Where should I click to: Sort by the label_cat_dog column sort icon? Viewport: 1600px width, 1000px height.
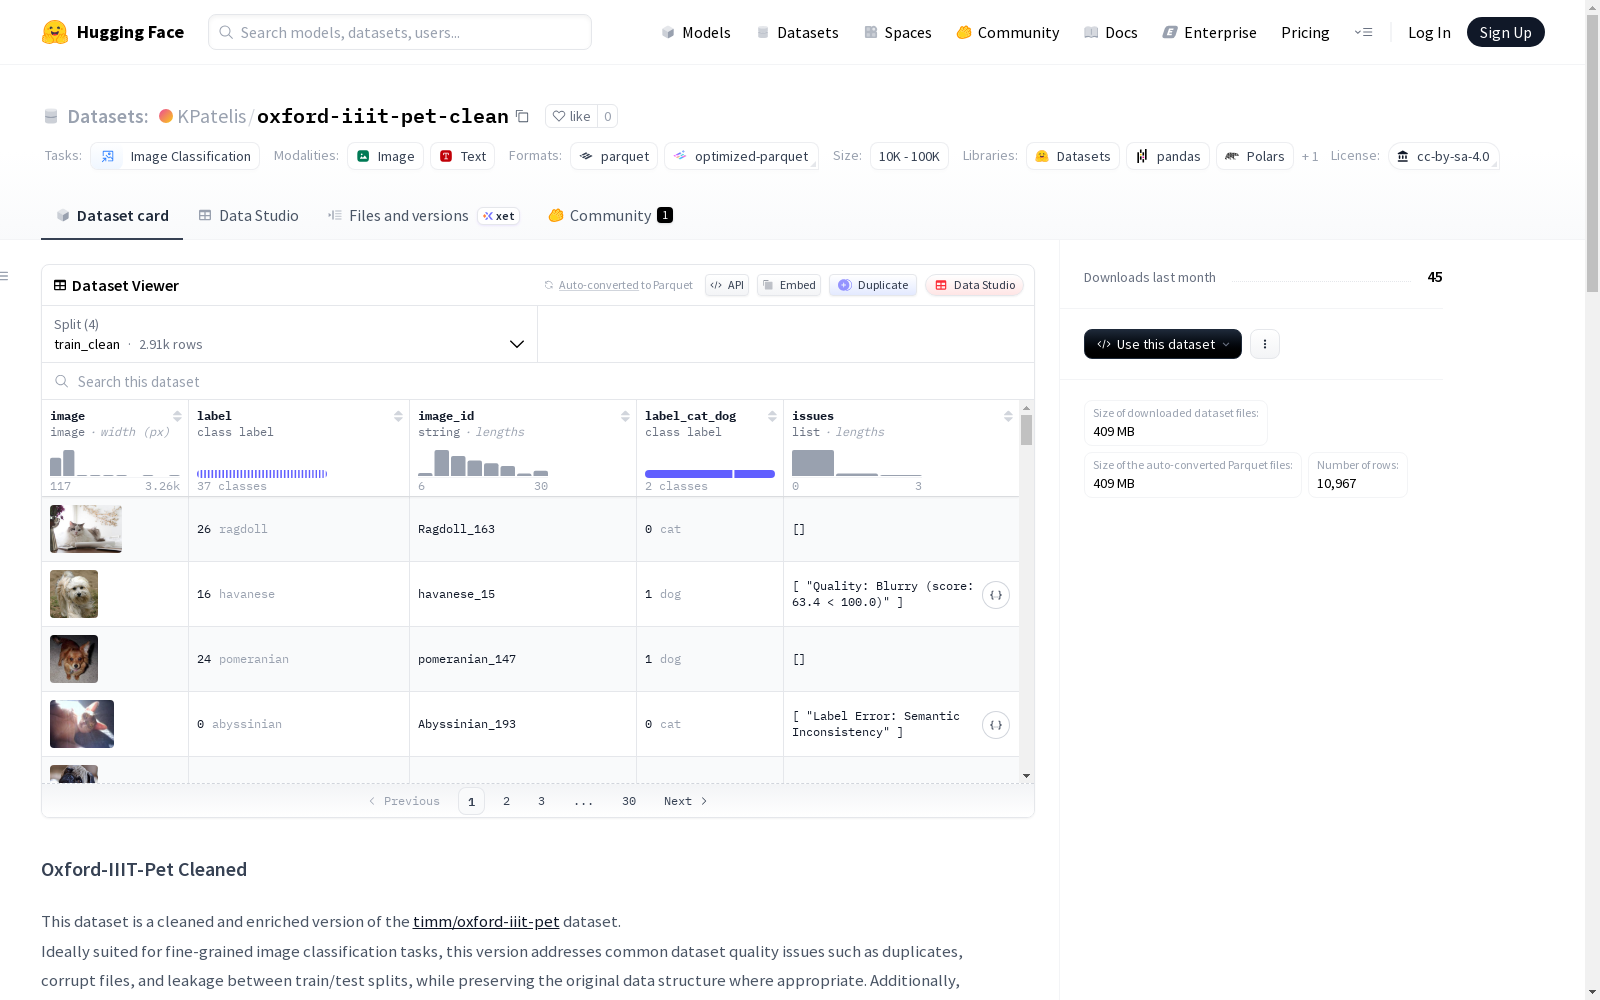point(772,416)
